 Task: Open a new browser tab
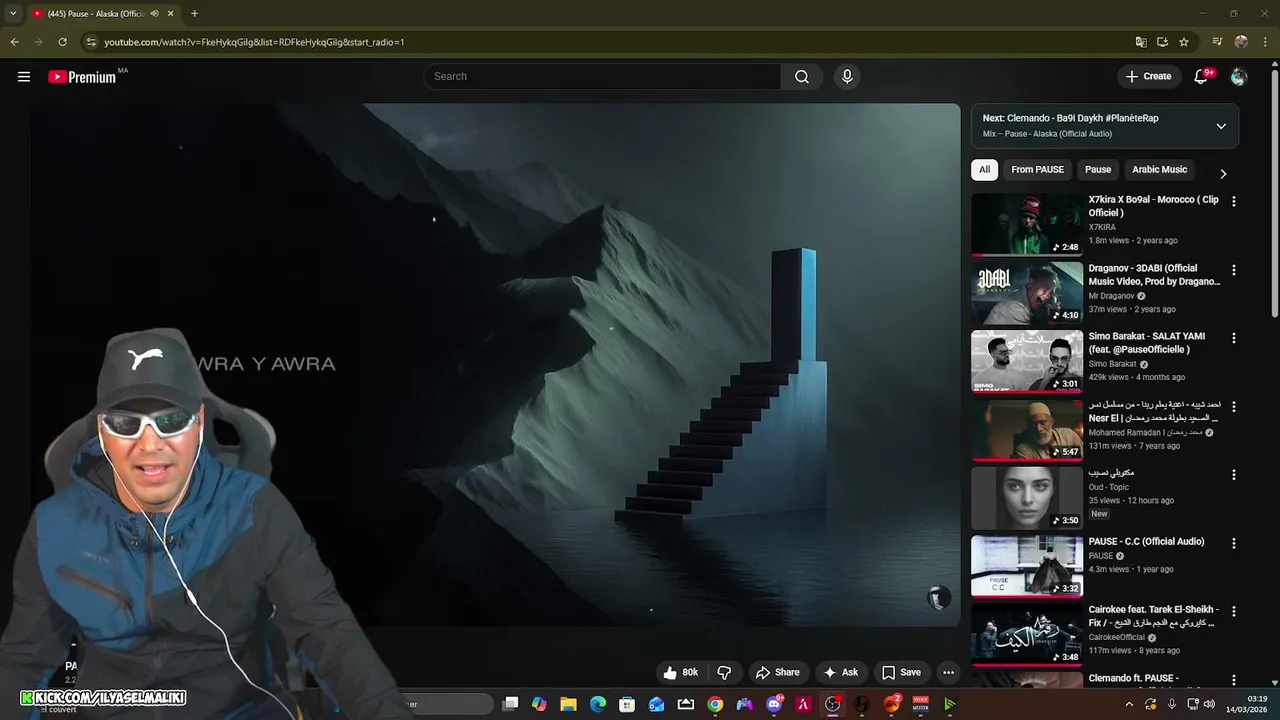194,14
